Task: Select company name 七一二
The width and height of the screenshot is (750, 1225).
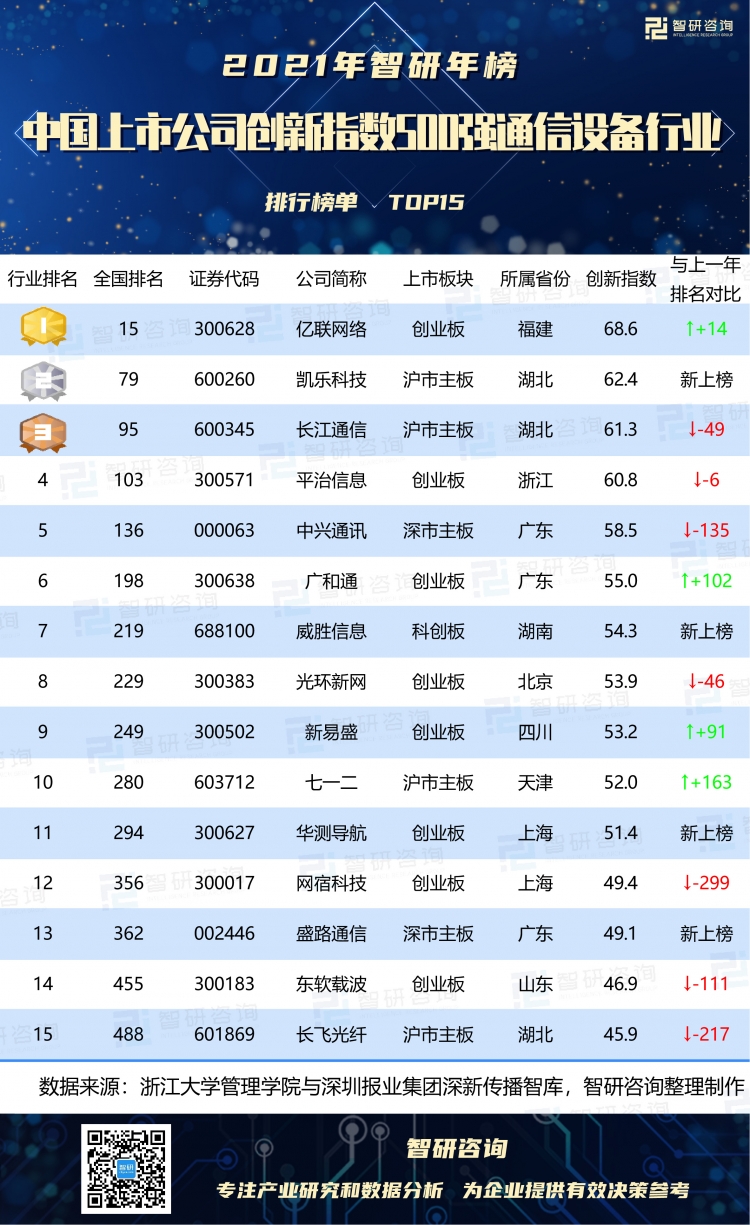Action: click(332, 782)
